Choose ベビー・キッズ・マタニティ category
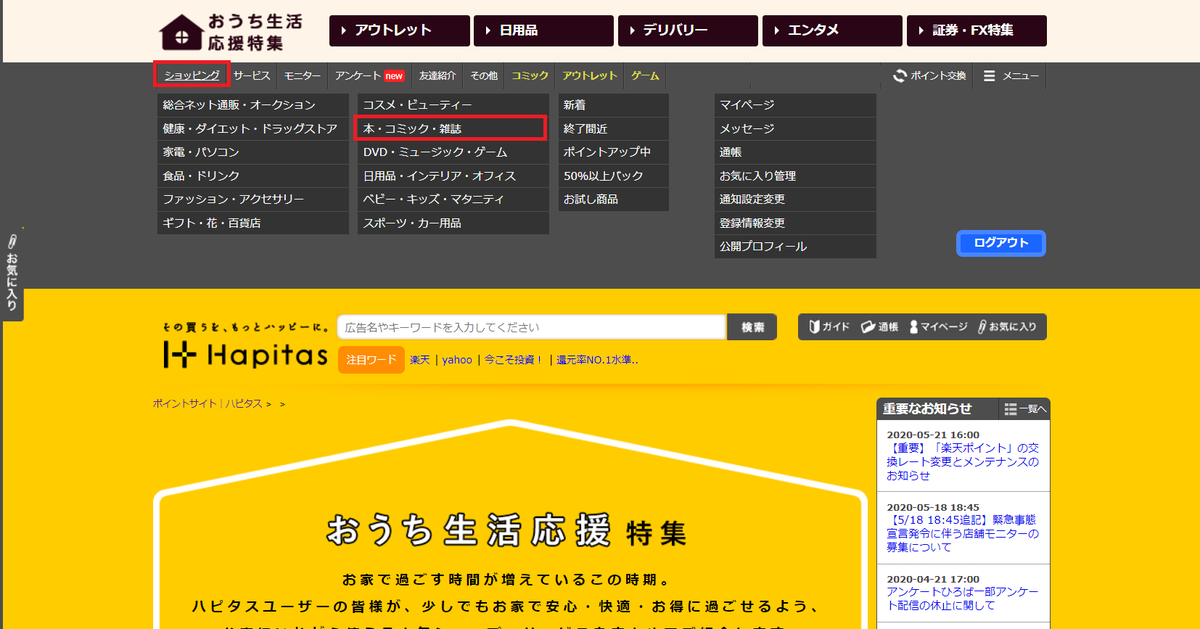The width and height of the screenshot is (1200, 629). point(453,199)
